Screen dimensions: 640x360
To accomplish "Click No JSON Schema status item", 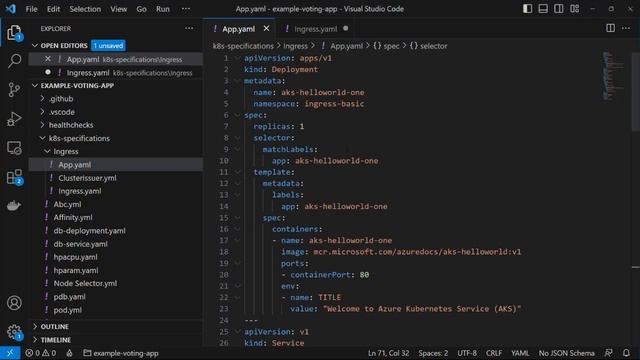I will point(567,353).
